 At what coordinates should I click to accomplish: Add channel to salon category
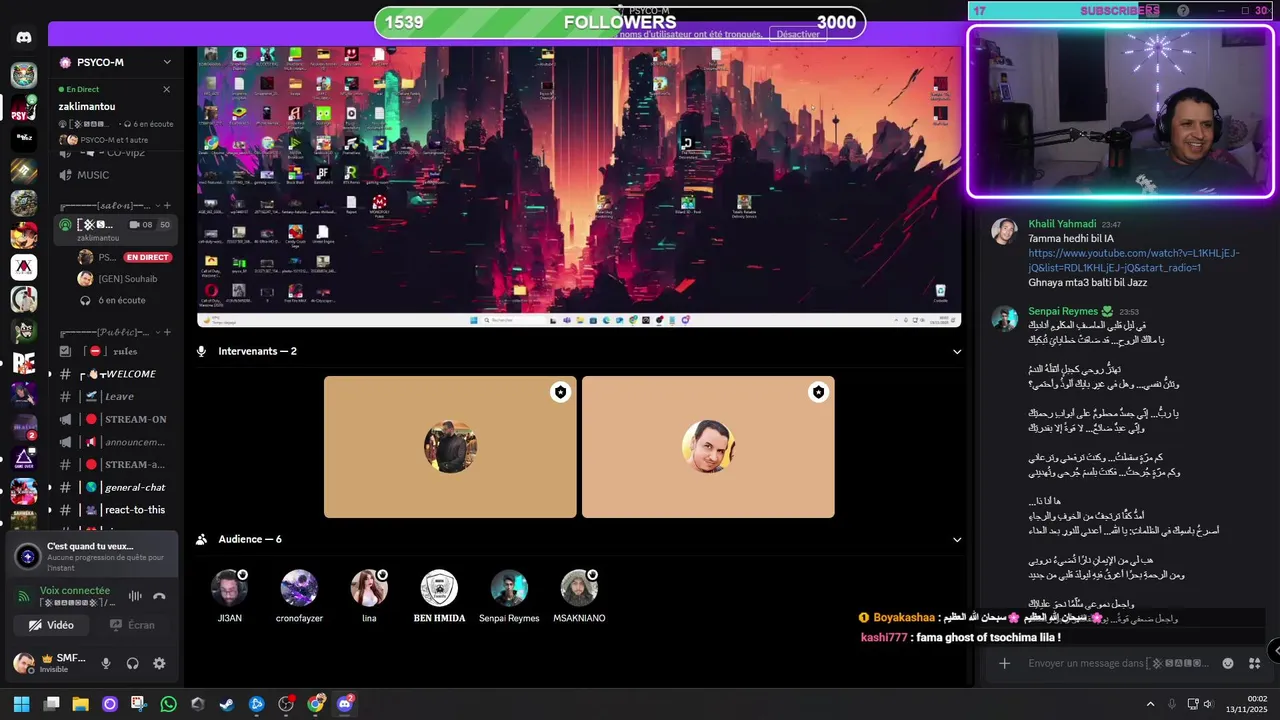pyautogui.click(x=167, y=205)
